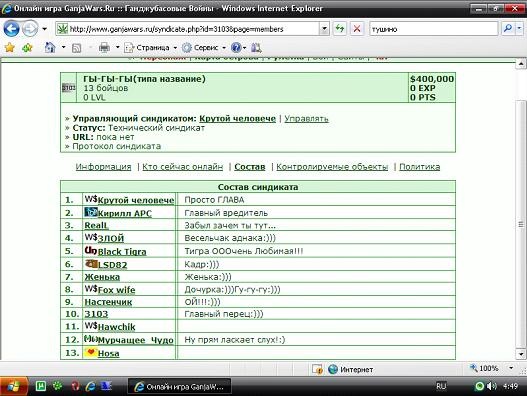Image resolution: width=527 pixels, height=396 pixels.
Task: Open the Политика tab
Action: click(419, 167)
